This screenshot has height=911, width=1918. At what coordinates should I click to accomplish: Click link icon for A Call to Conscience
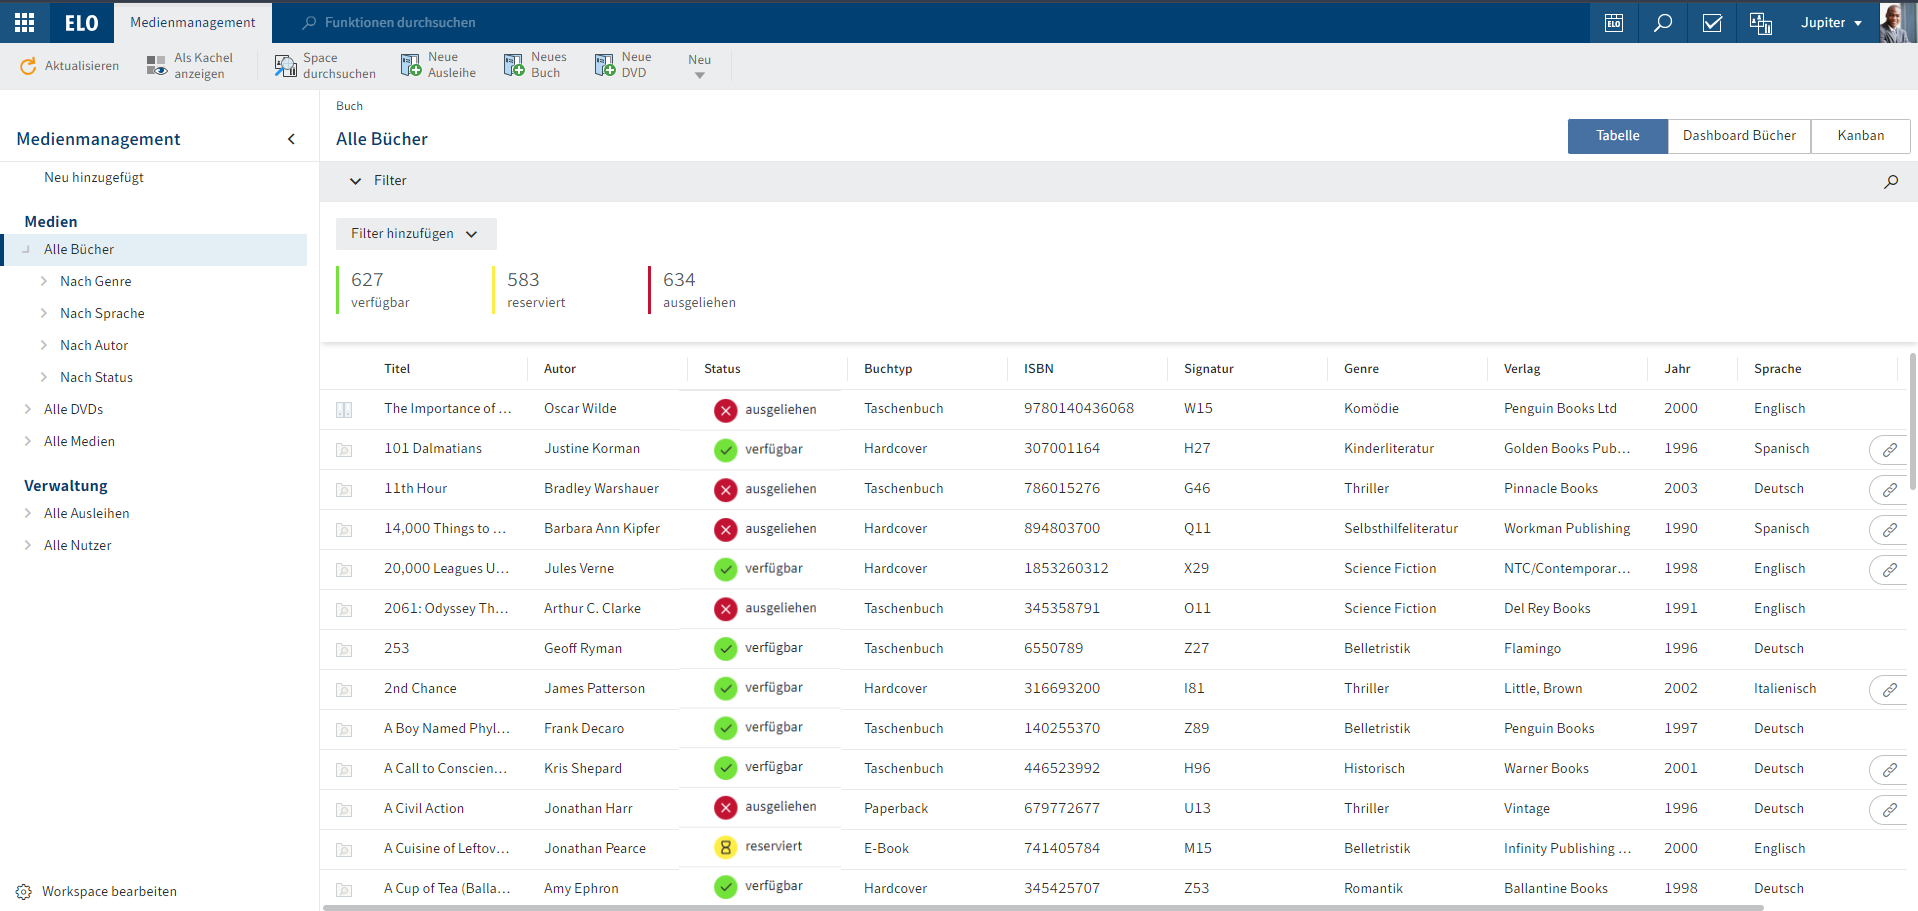[1889, 770]
